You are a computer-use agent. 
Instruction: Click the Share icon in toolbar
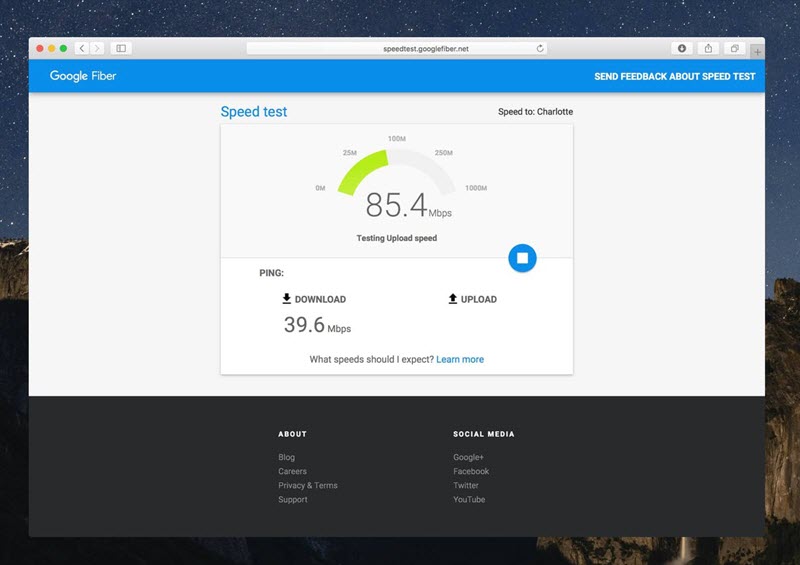(708, 48)
